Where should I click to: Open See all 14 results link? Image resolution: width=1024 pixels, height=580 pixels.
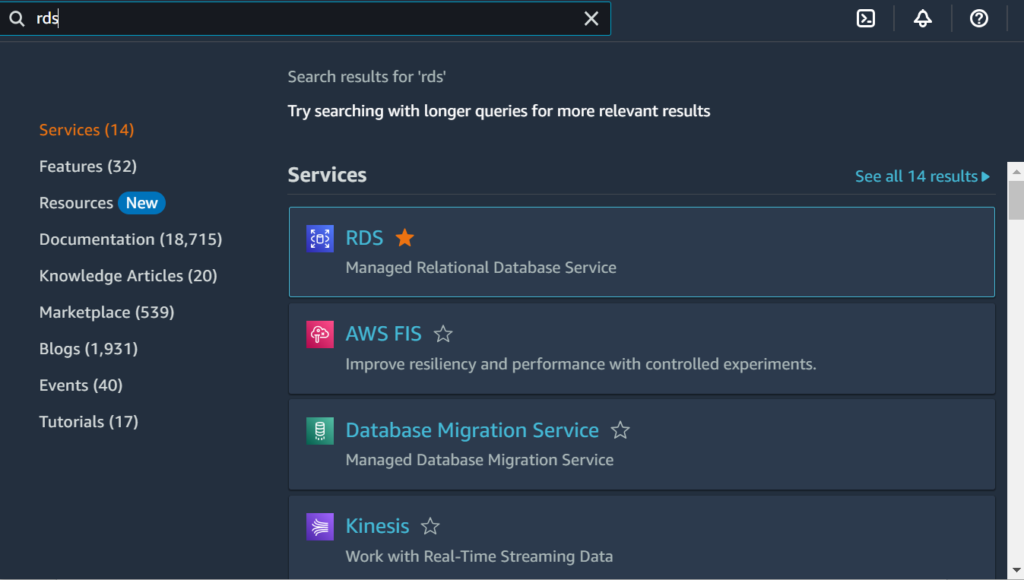(x=922, y=176)
